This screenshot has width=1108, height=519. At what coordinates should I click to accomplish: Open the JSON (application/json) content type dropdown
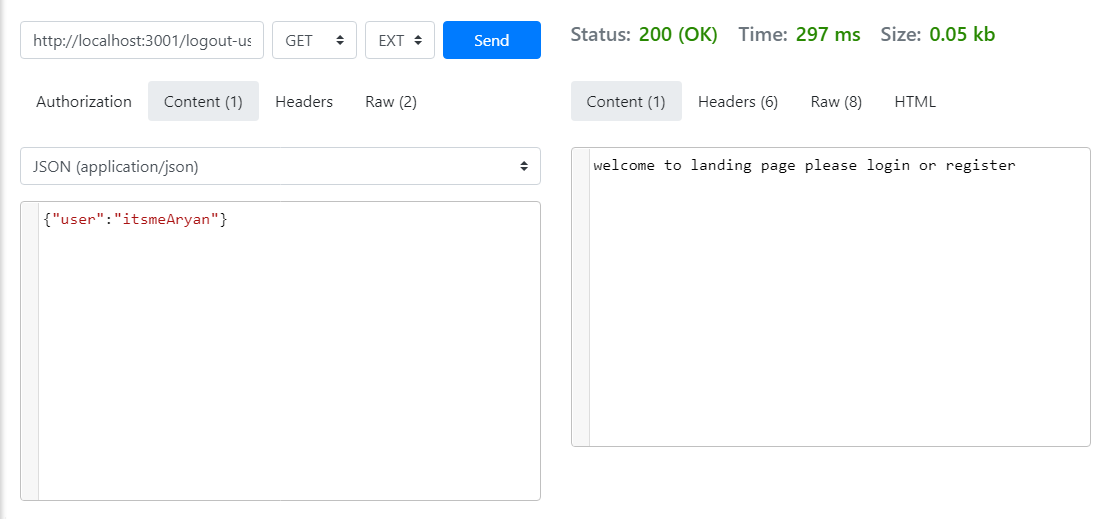(281, 166)
